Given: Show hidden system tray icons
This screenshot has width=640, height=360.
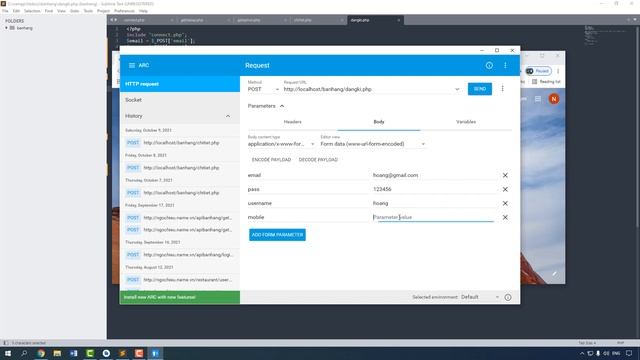Looking at the screenshot, I should [x=582, y=353].
